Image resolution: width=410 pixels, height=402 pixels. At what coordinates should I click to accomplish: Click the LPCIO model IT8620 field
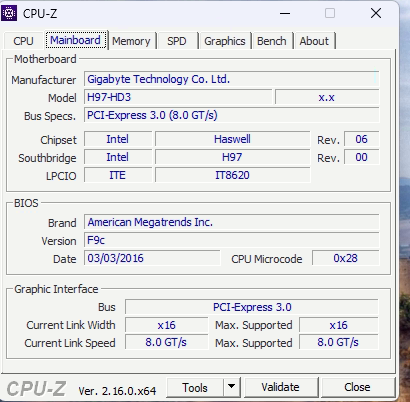tap(232, 175)
